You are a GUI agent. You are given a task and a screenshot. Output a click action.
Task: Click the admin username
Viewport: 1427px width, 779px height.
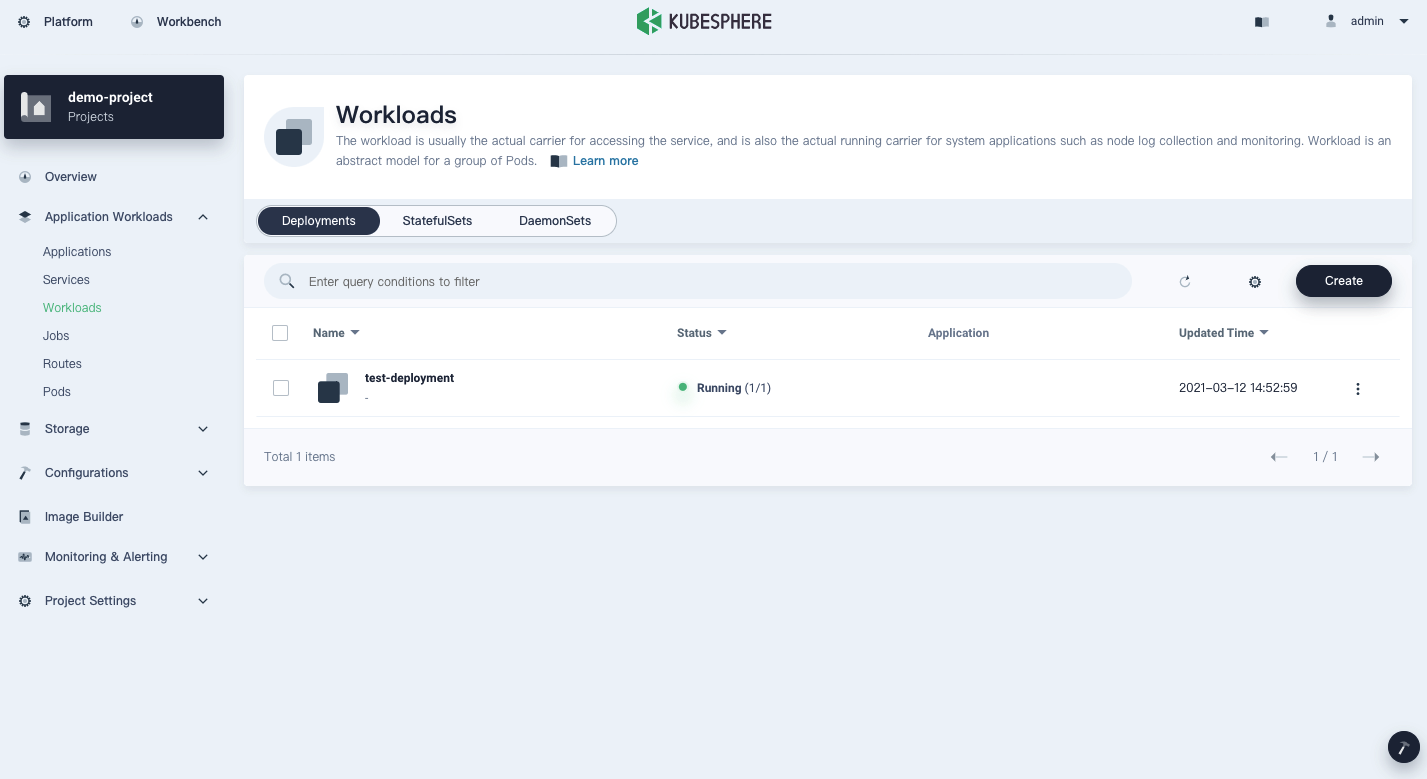point(1367,21)
